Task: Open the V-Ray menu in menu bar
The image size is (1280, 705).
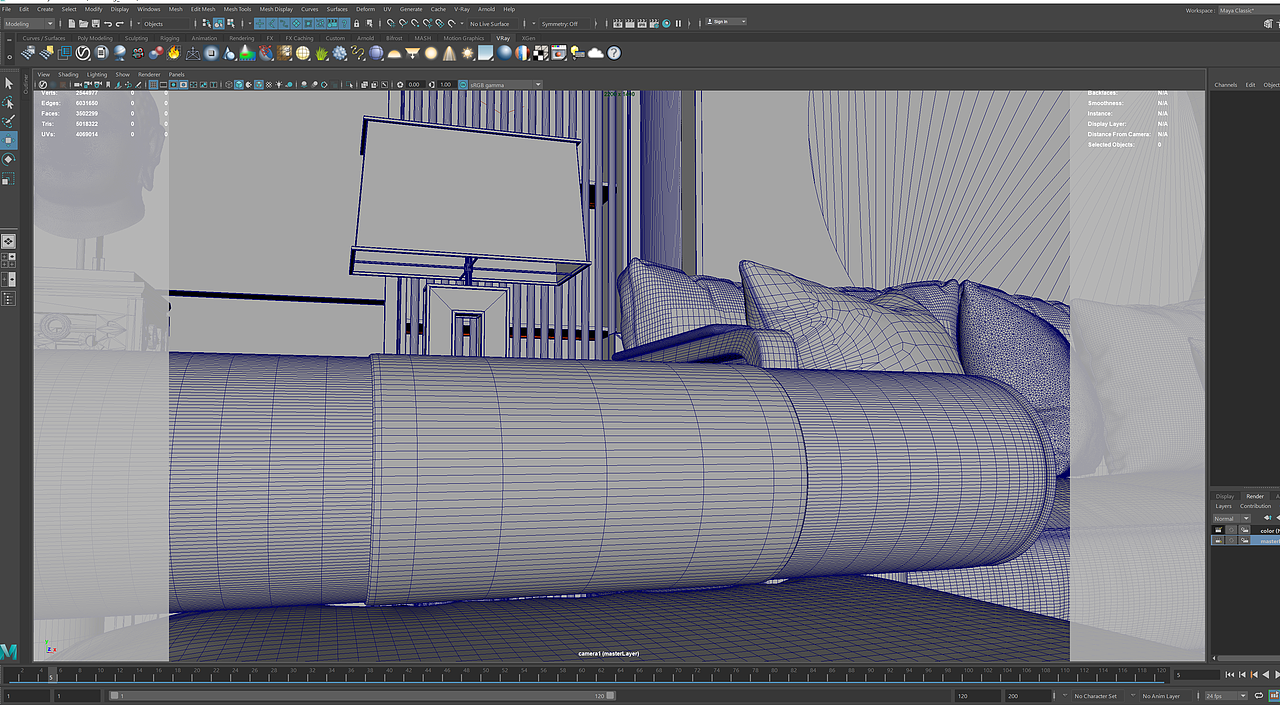Action: 461,9
